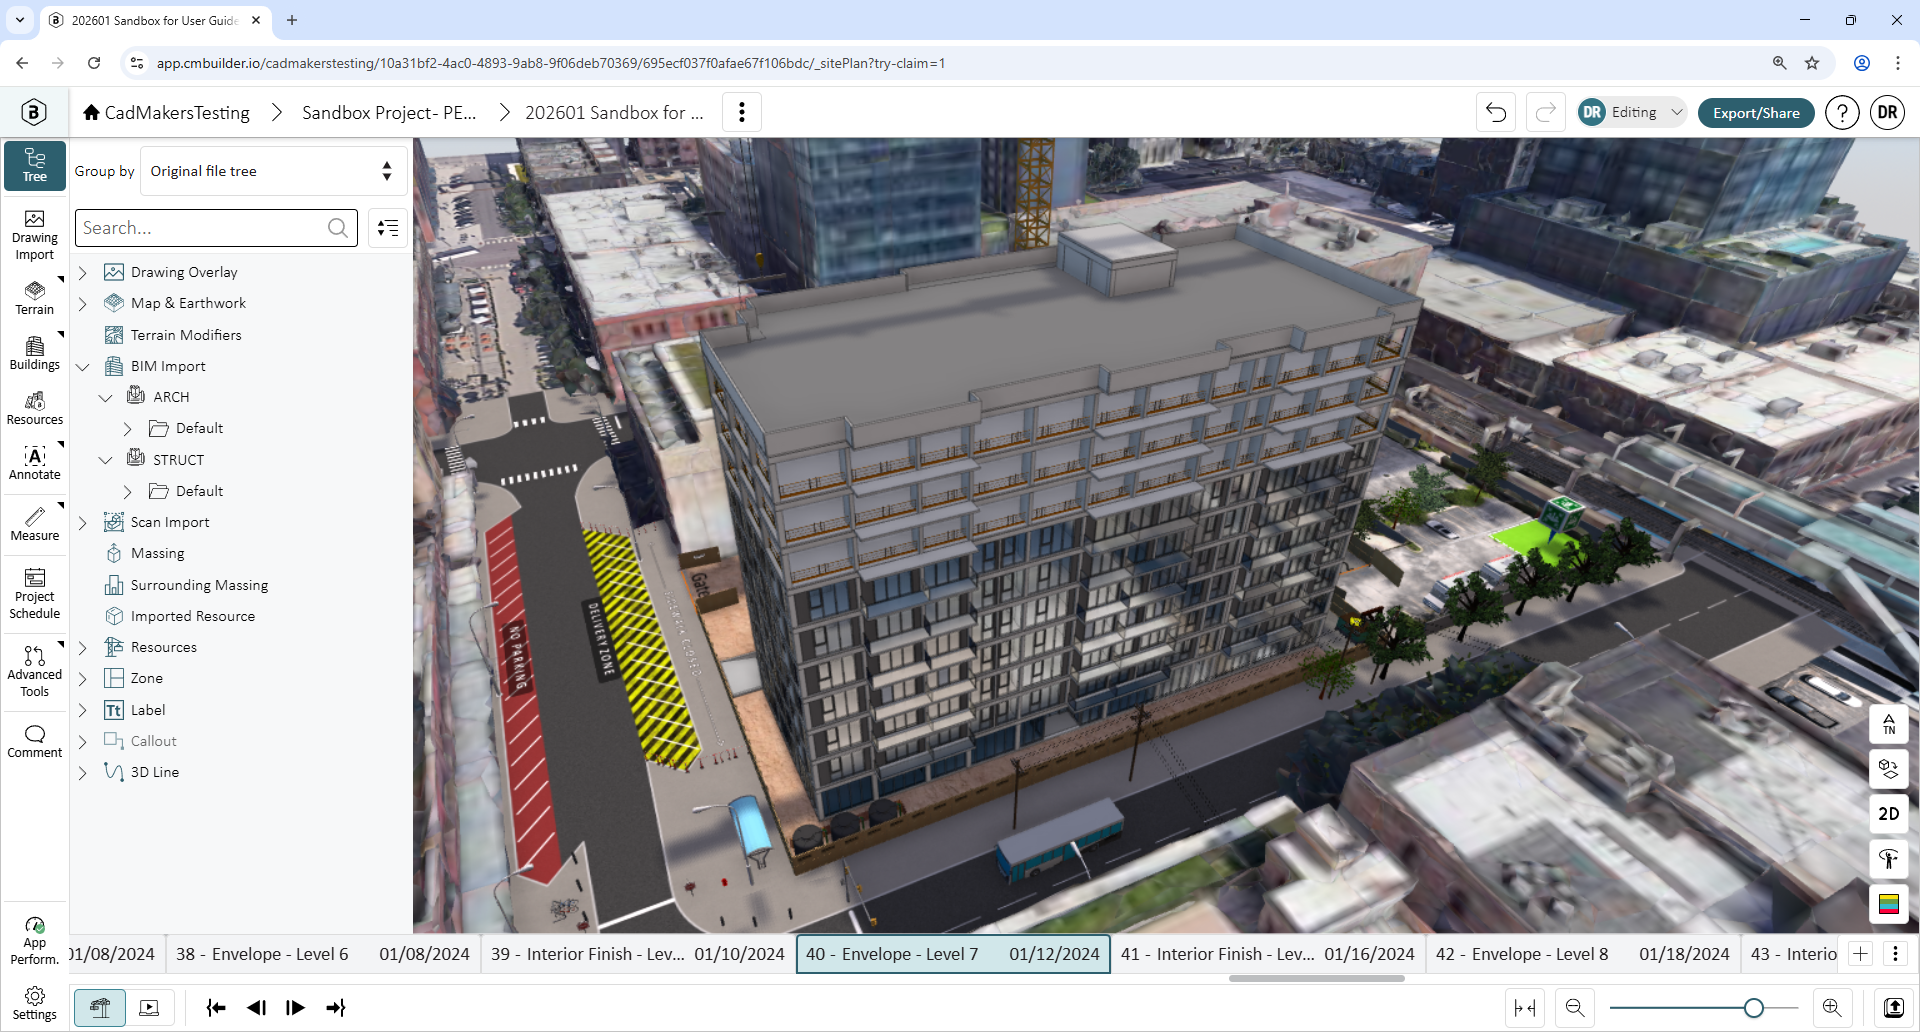Open Project Schedule panel
Viewport: 1920px width, 1032px height.
point(35,594)
